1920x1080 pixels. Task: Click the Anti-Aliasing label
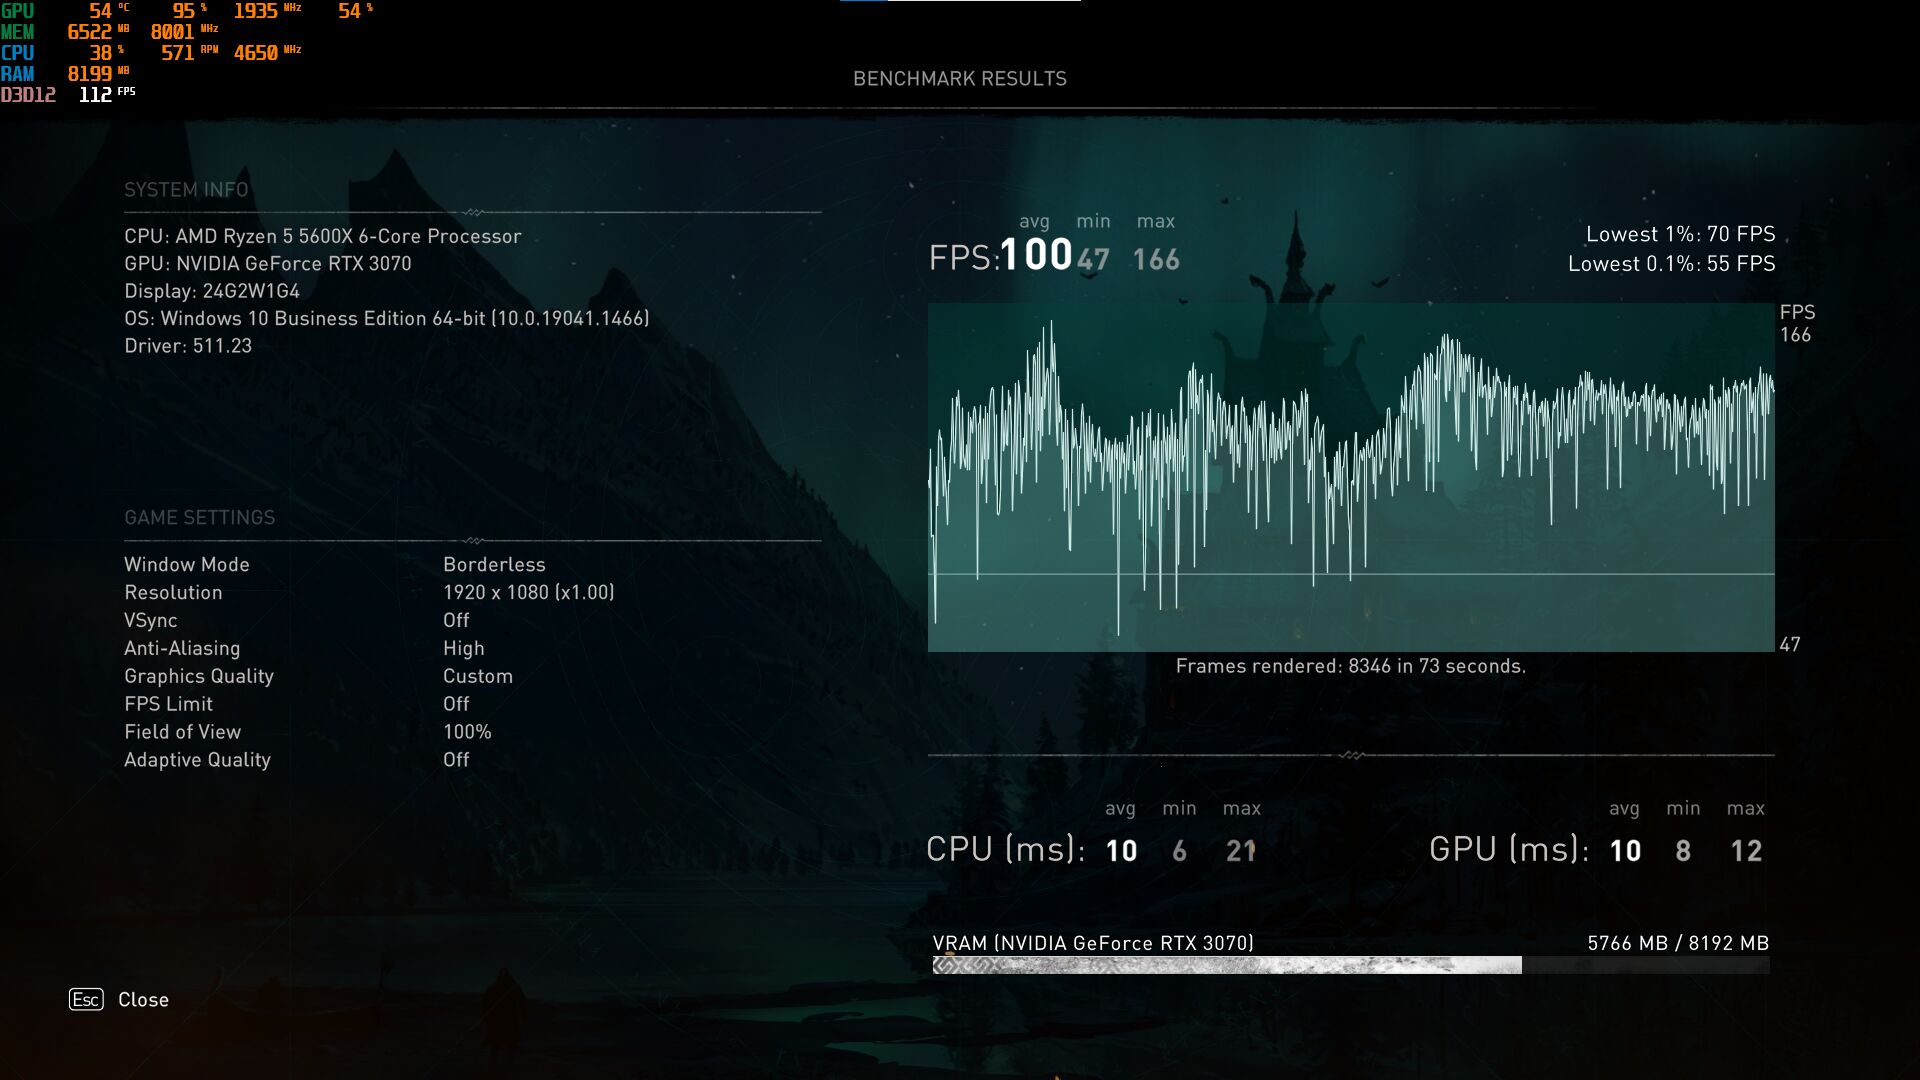click(x=182, y=648)
